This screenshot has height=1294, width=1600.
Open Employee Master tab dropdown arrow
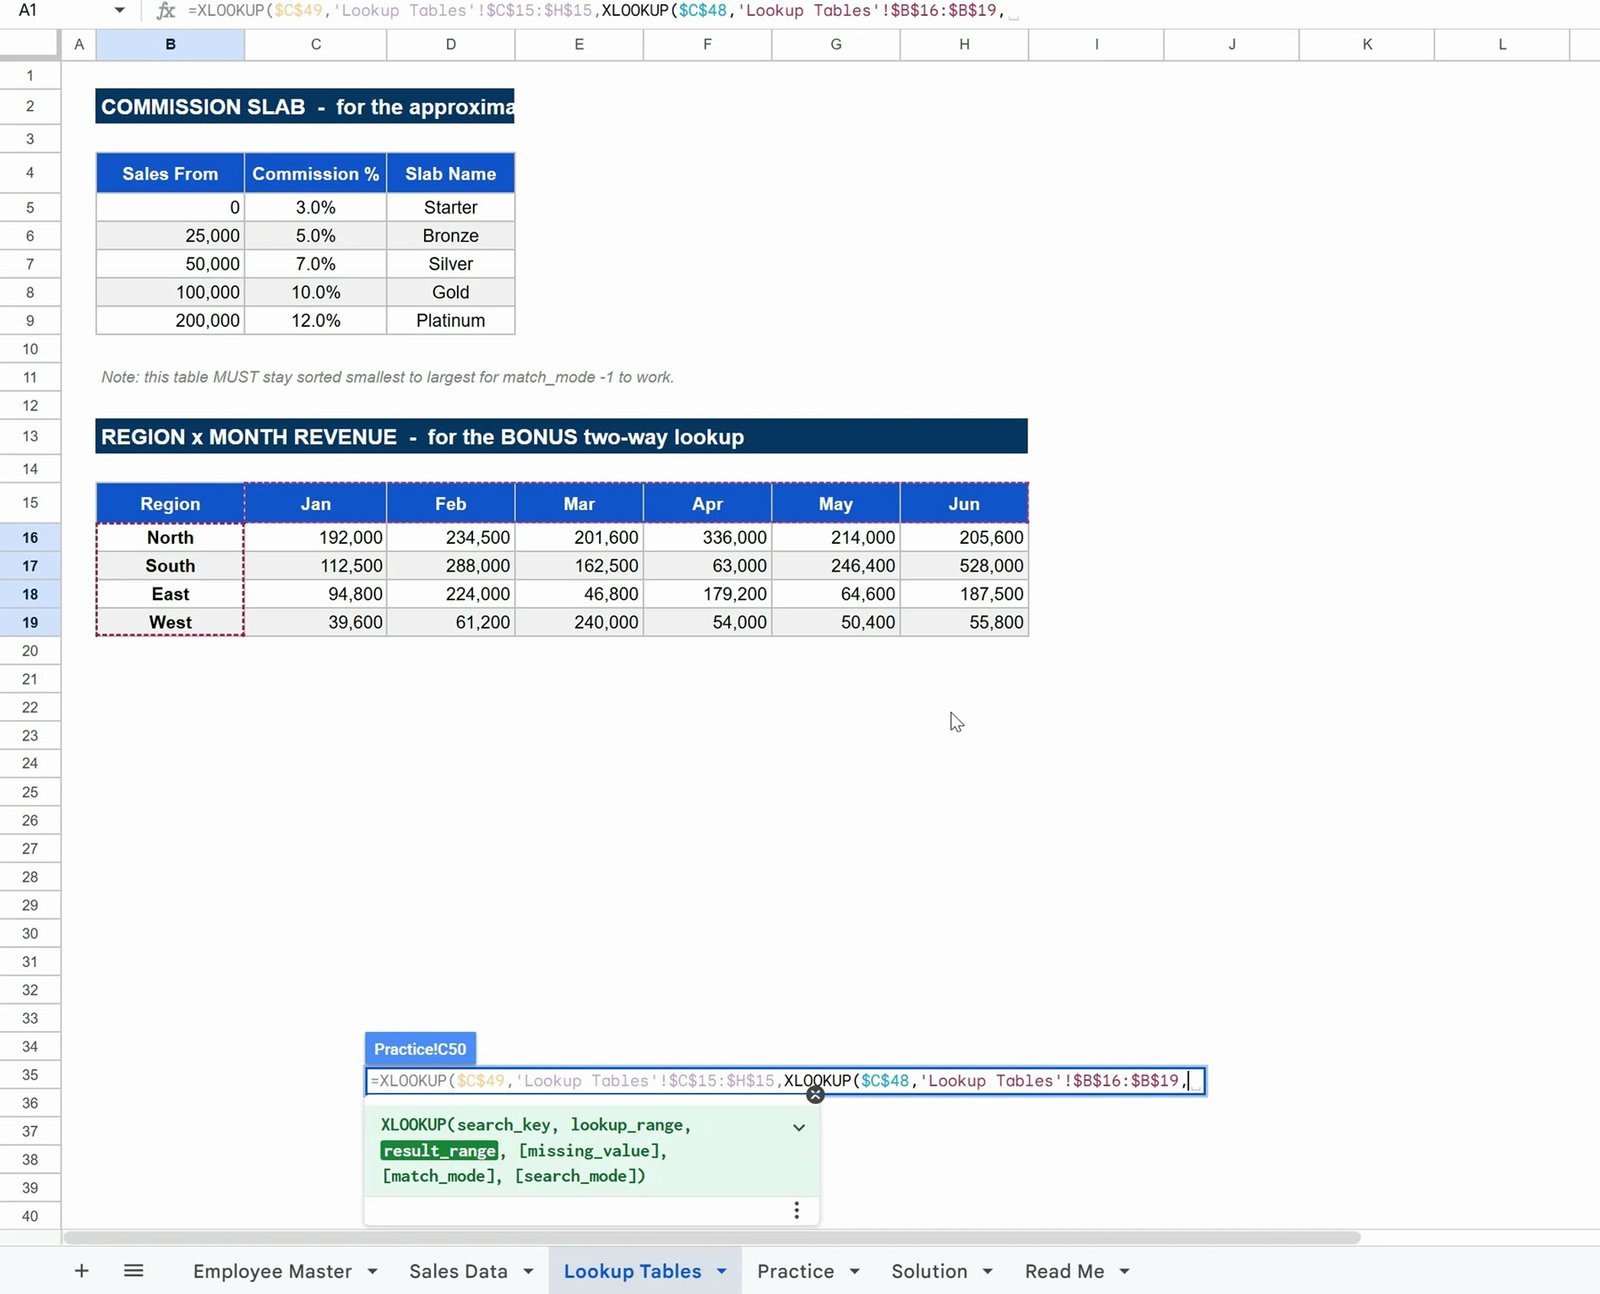coord(372,1271)
